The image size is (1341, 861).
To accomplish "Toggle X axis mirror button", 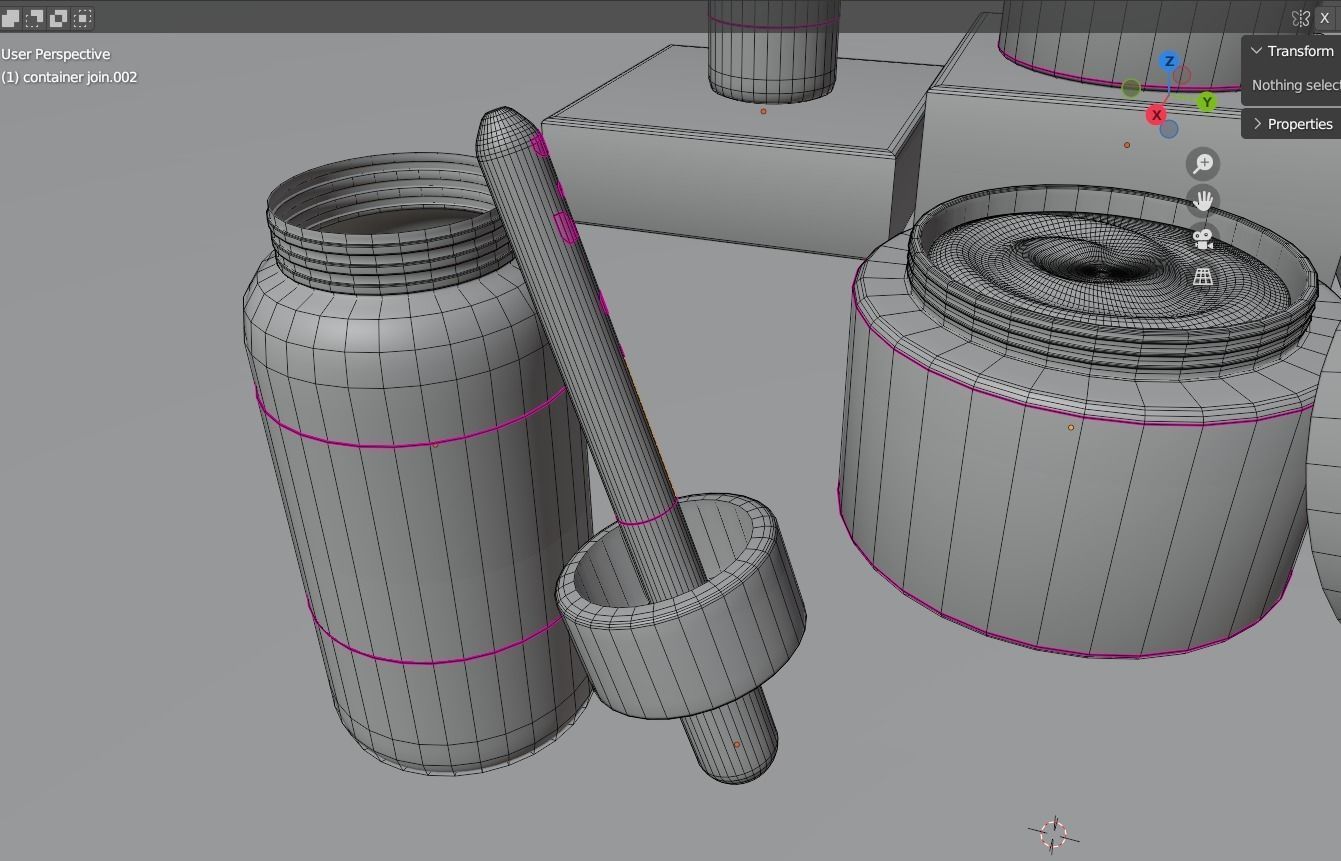I will click(1325, 18).
